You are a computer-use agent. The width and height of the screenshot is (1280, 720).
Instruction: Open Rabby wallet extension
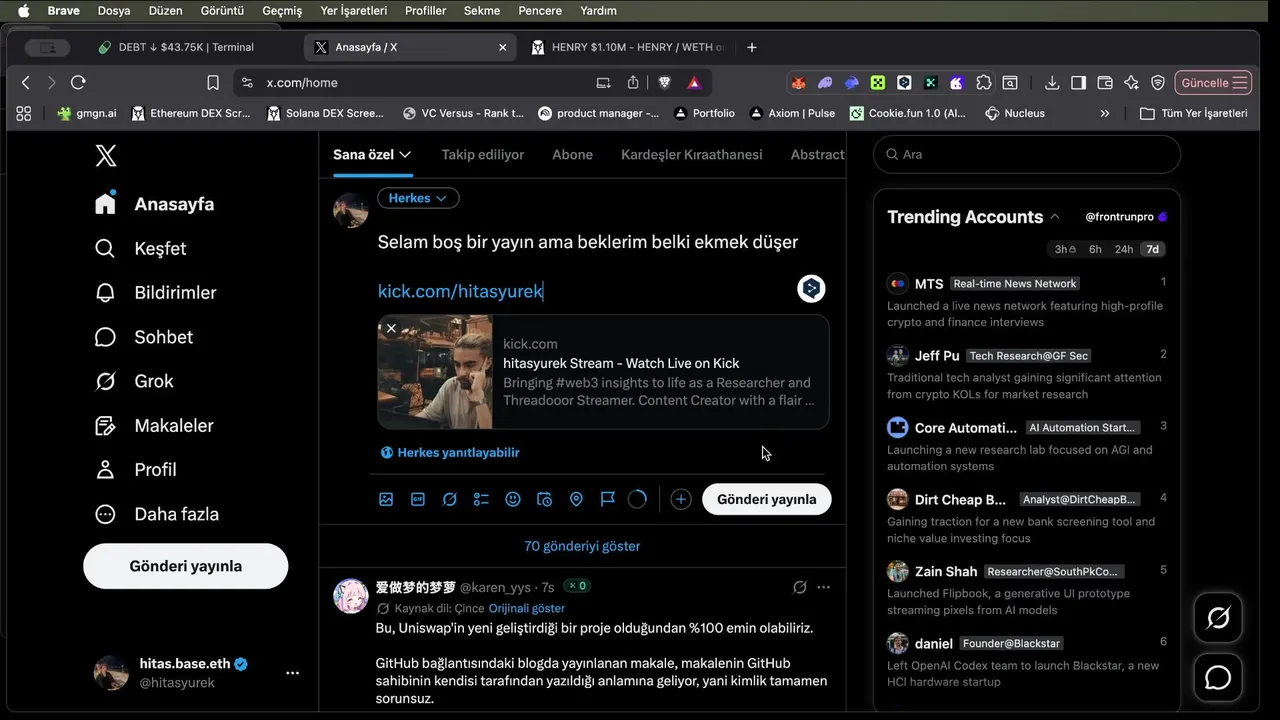tap(851, 83)
